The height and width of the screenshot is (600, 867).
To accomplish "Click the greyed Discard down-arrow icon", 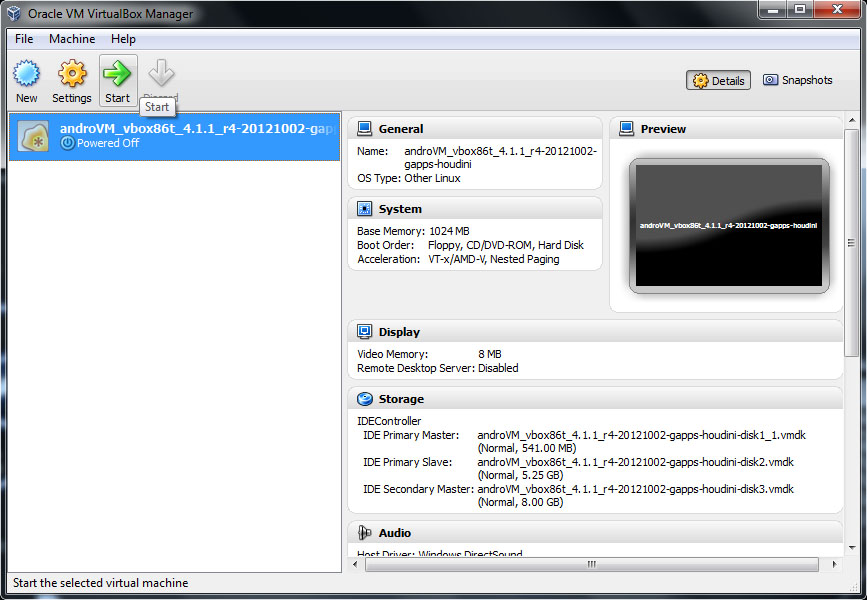I will point(161,74).
